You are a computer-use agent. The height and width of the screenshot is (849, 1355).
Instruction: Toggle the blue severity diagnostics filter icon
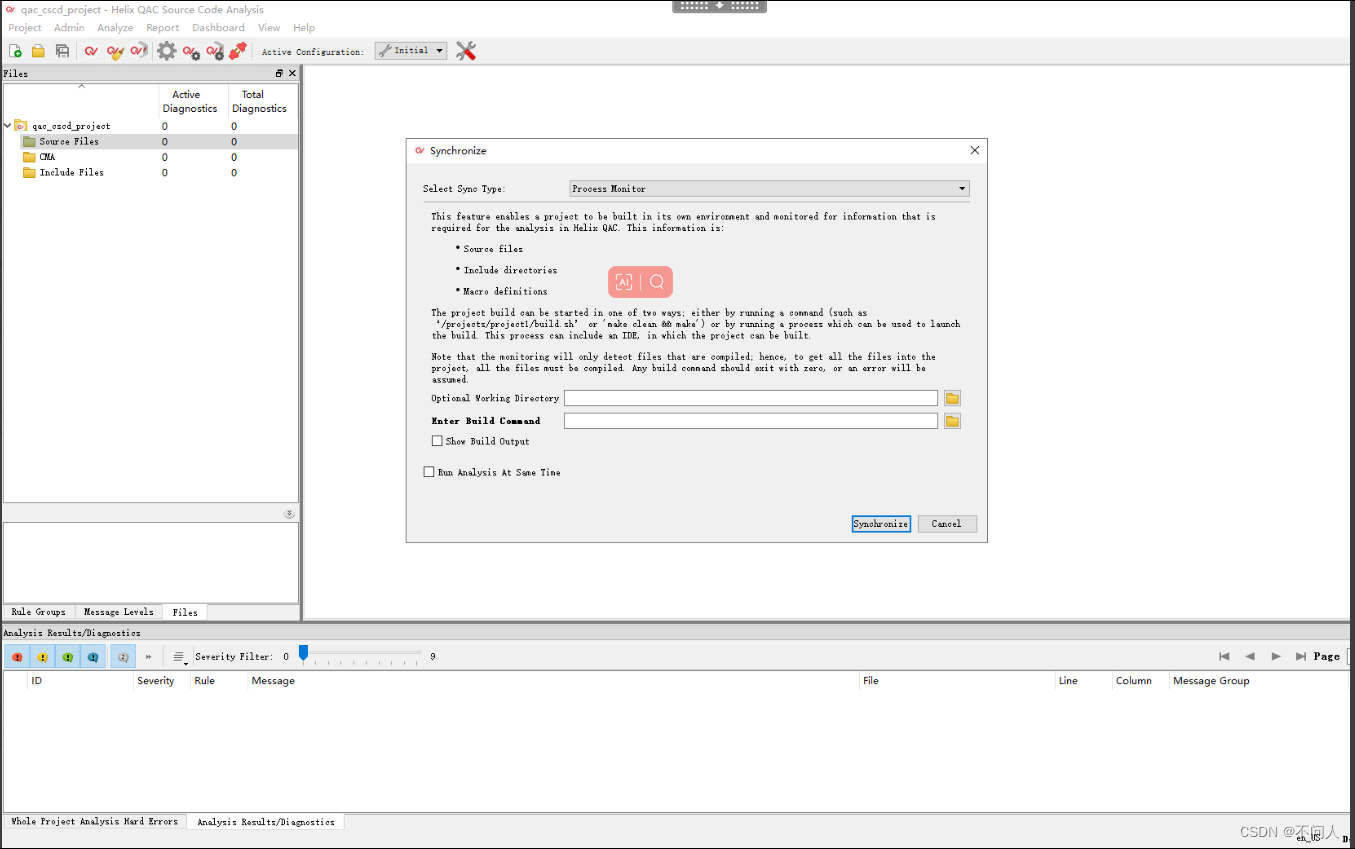tap(93, 657)
